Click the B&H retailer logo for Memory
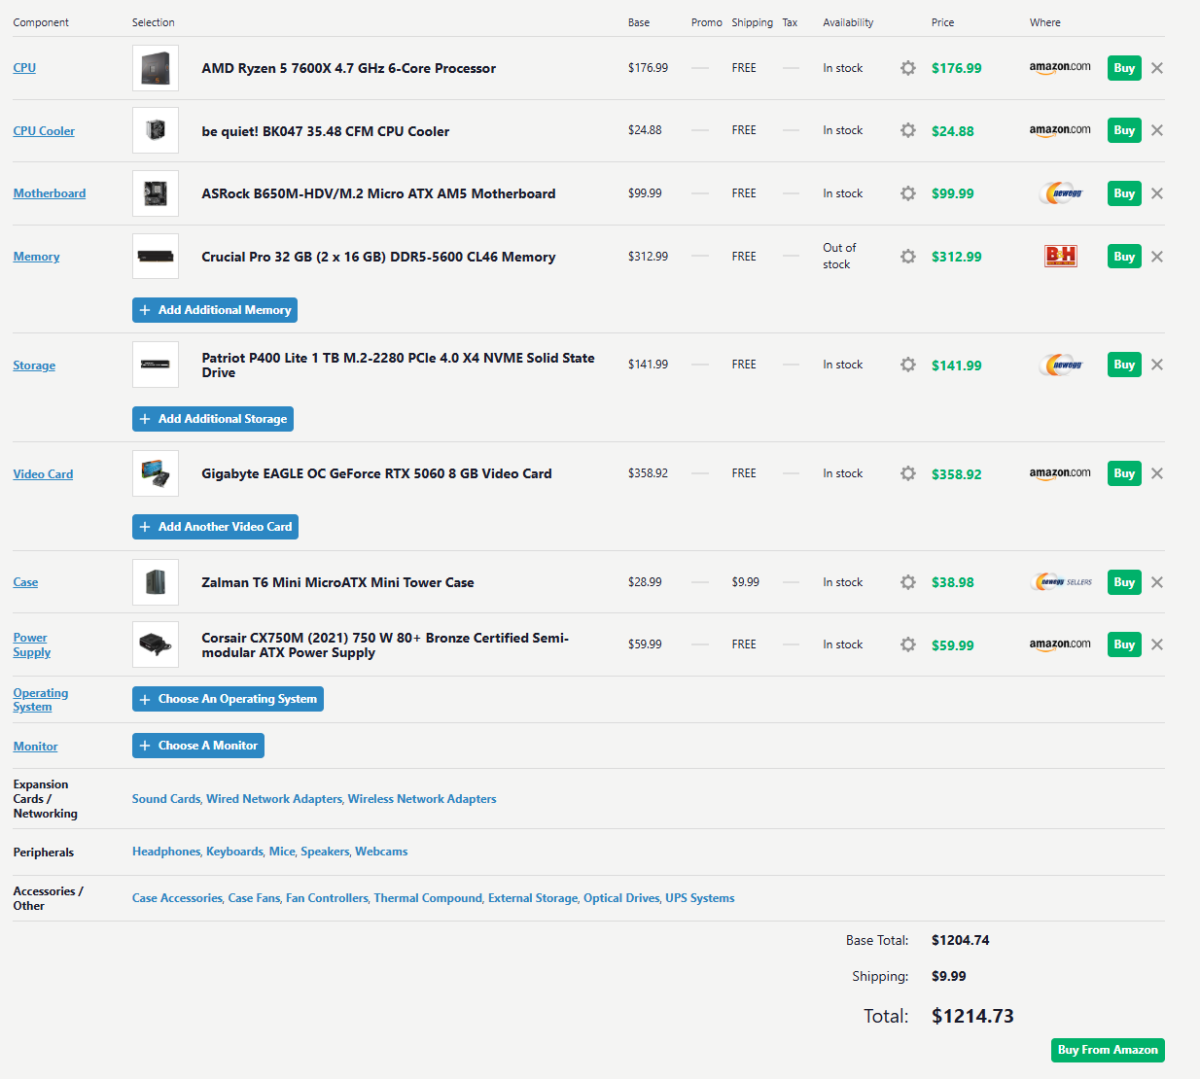Screen dimensions: 1200x1079 pos(1059,256)
